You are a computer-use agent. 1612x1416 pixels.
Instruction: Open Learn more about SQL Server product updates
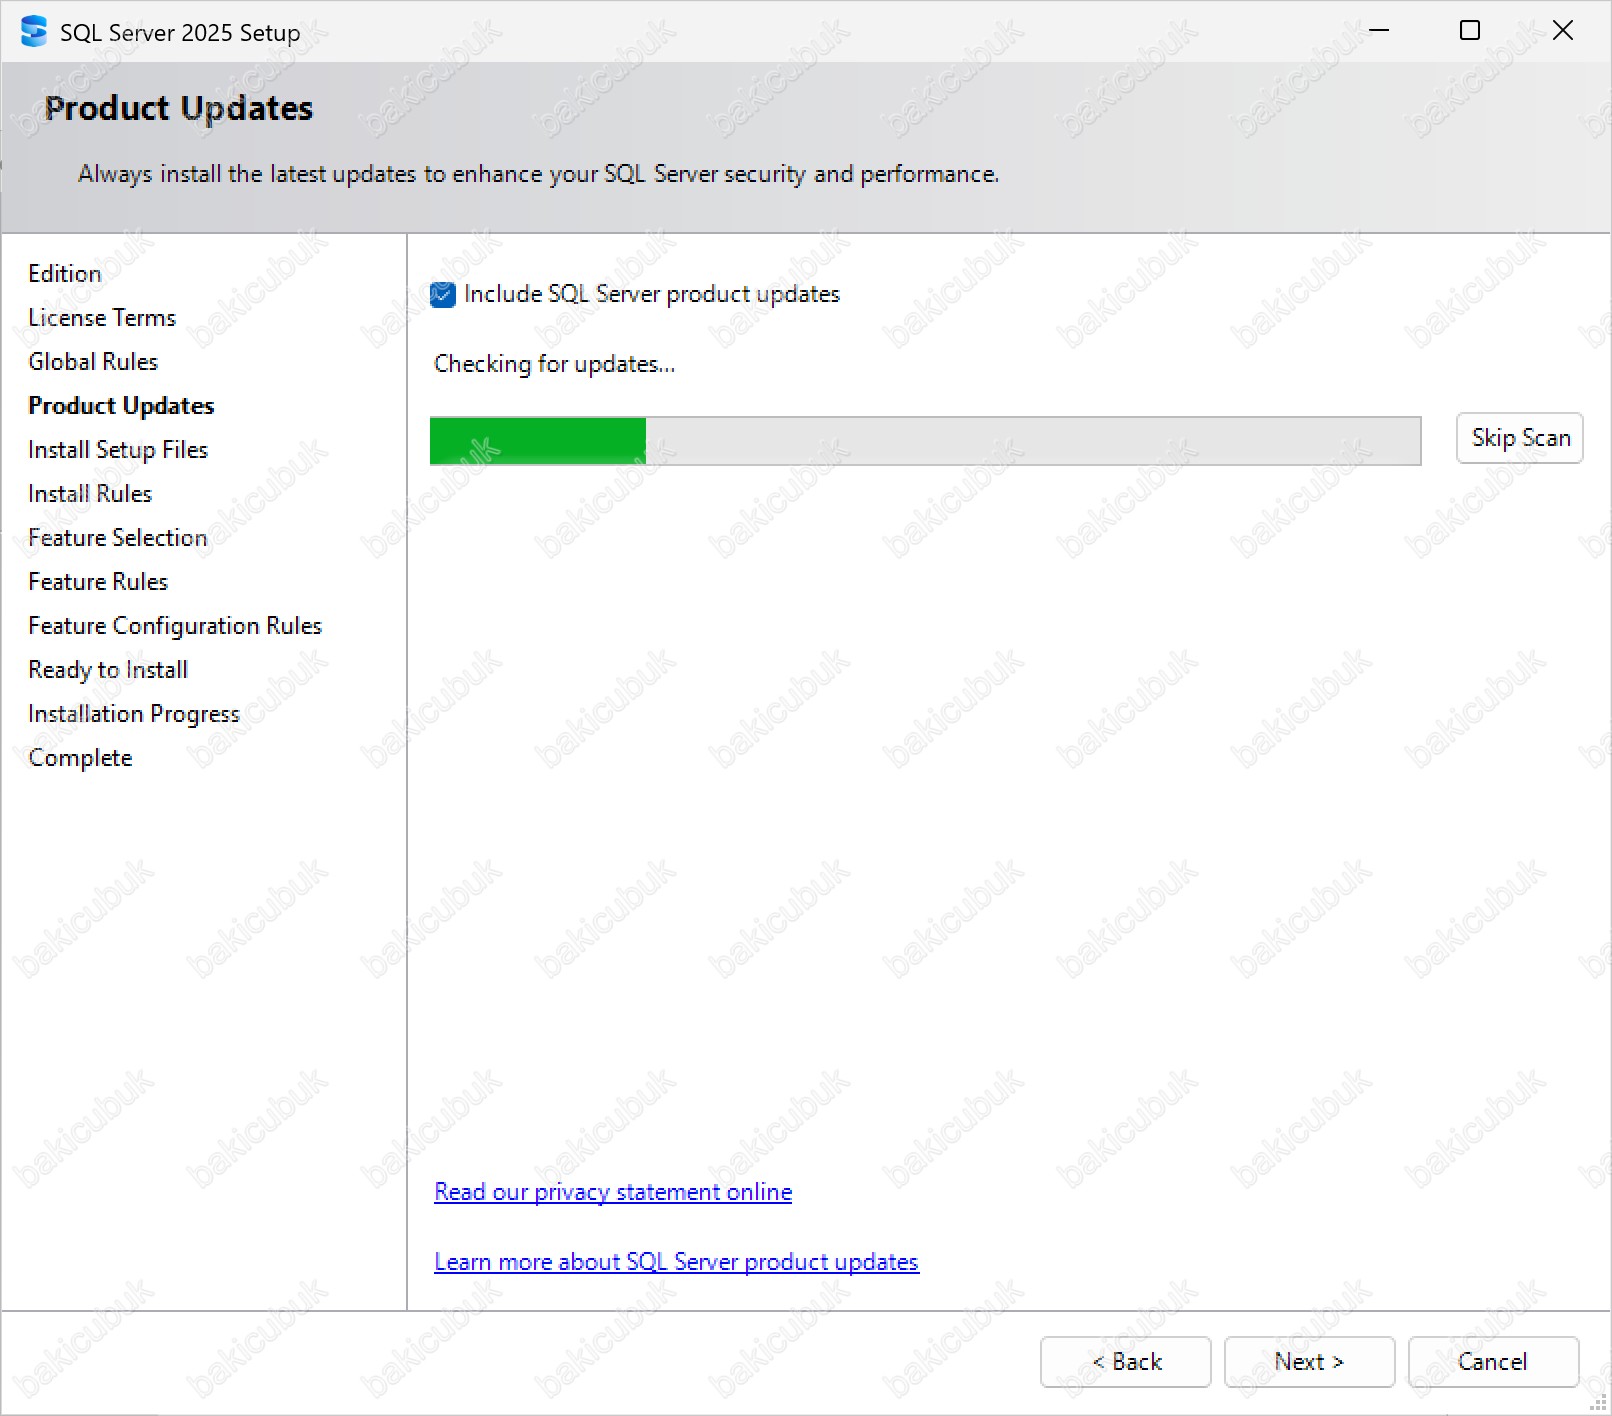(676, 1262)
